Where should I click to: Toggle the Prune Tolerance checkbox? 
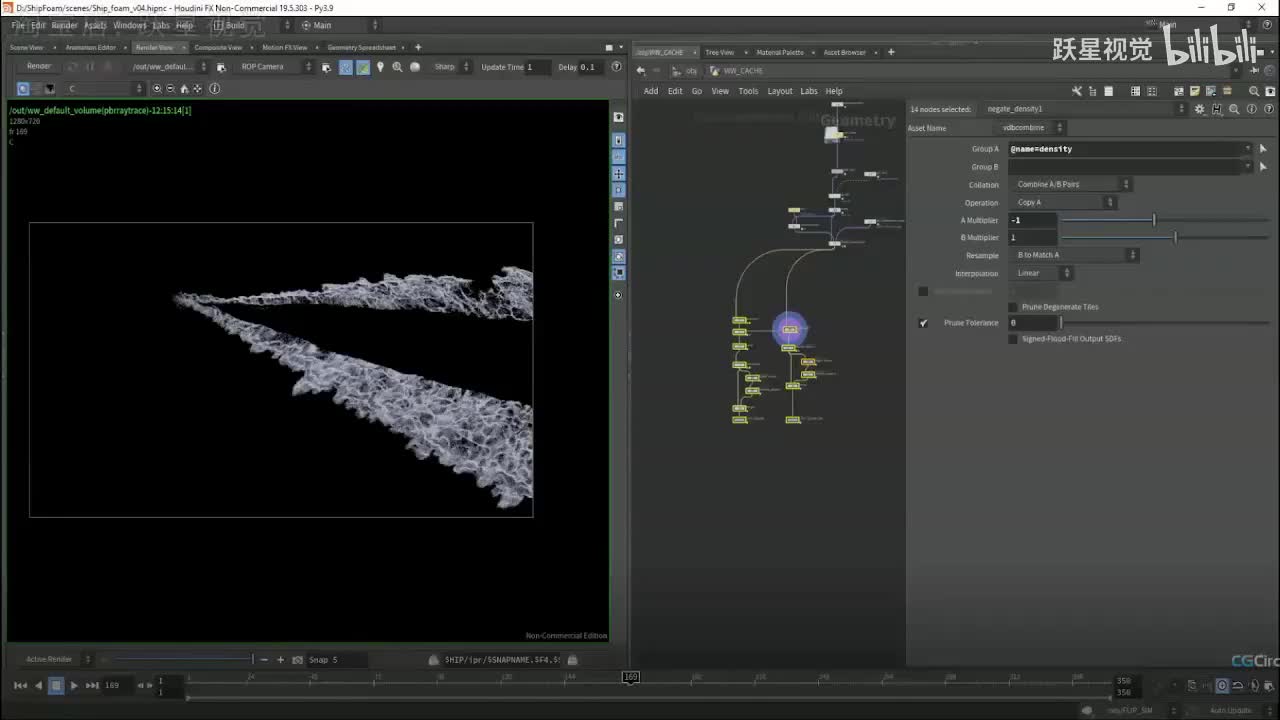pos(923,323)
